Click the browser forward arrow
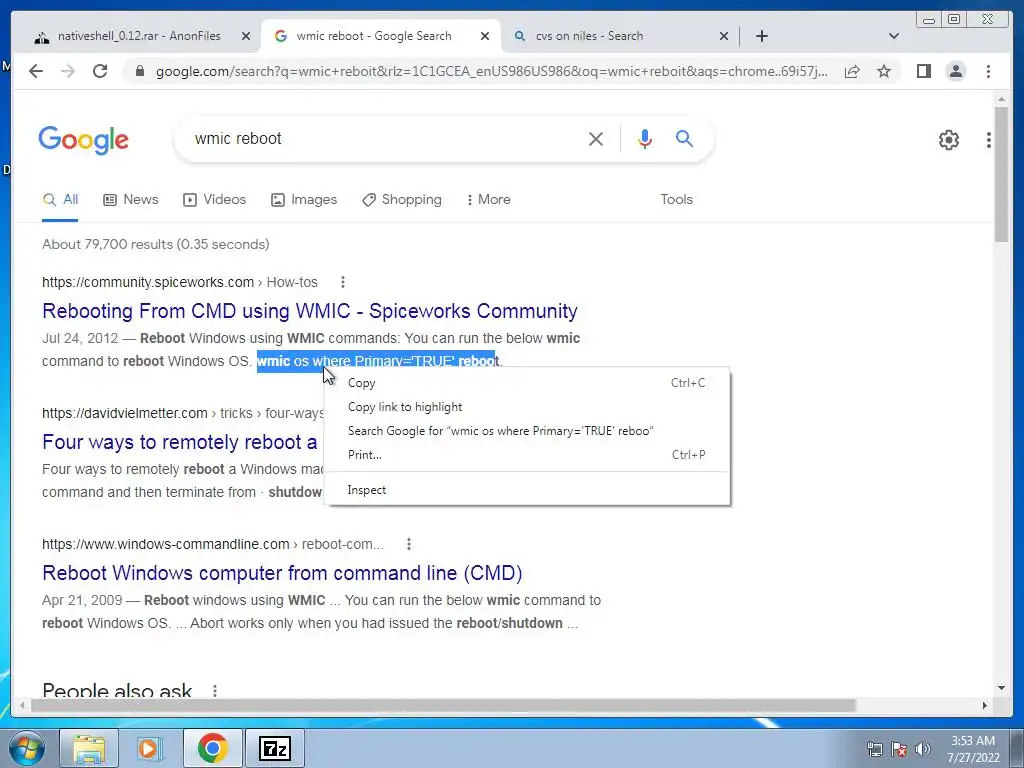Viewport: 1024px width, 768px height. click(x=68, y=71)
